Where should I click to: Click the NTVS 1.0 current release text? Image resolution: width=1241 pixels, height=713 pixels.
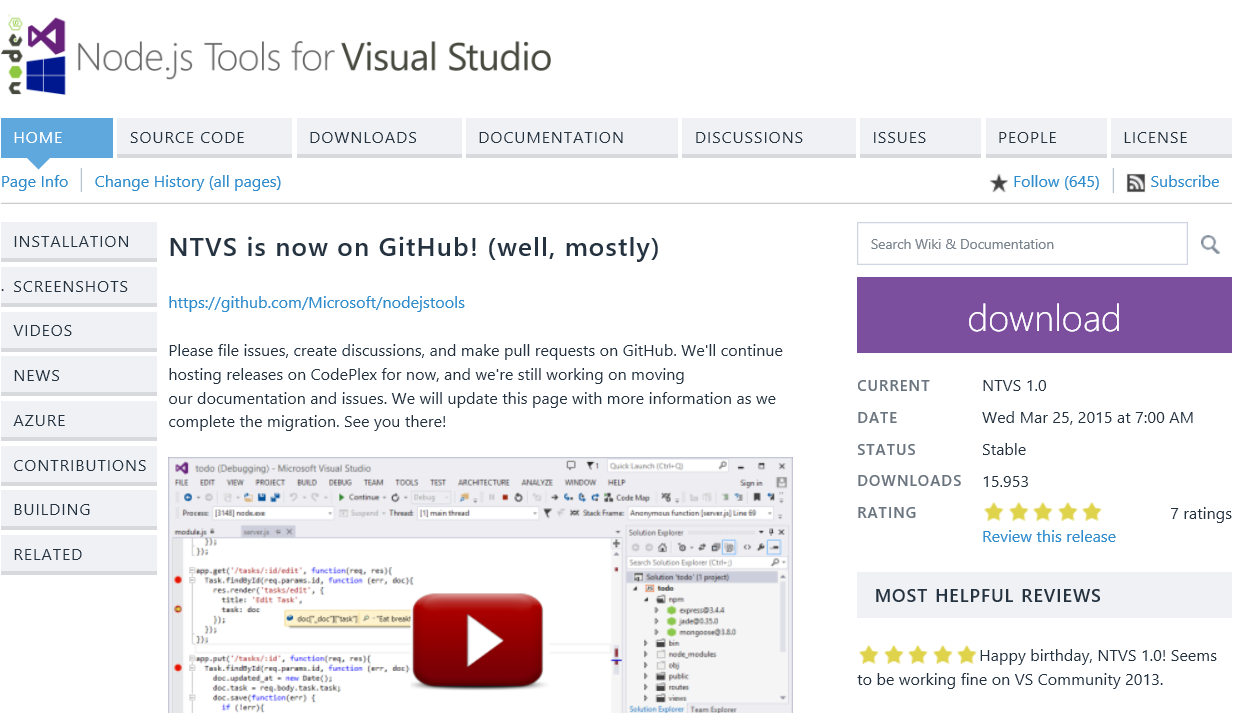tap(1014, 386)
